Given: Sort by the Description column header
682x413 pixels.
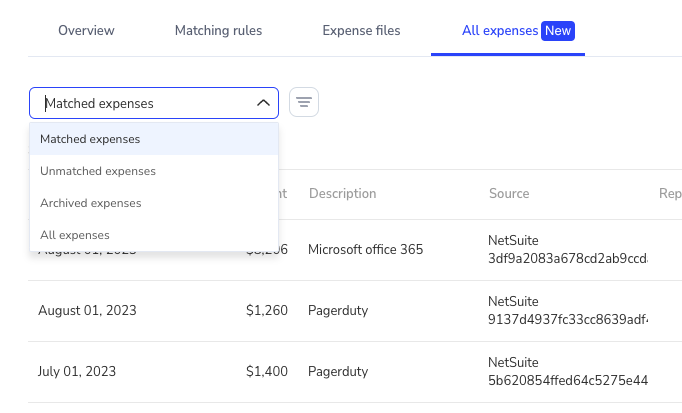Looking at the screenshot, I should [x=342, y=193].
